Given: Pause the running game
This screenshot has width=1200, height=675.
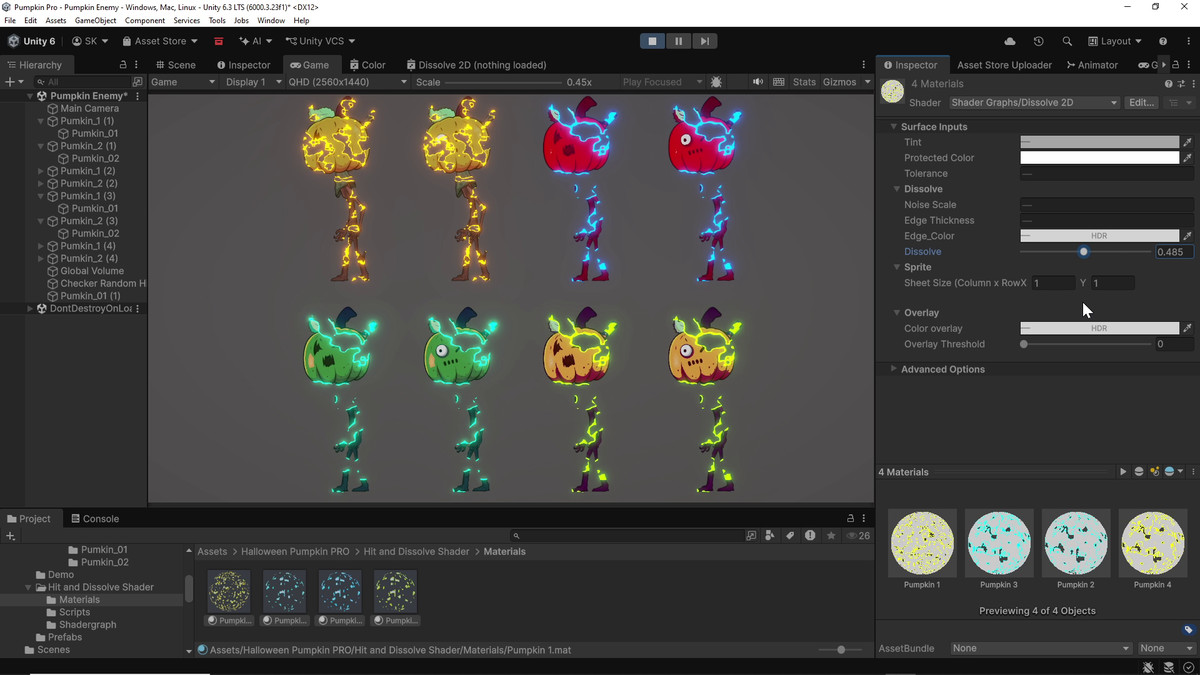Looking at the screenshot, I should coord(679,41).
